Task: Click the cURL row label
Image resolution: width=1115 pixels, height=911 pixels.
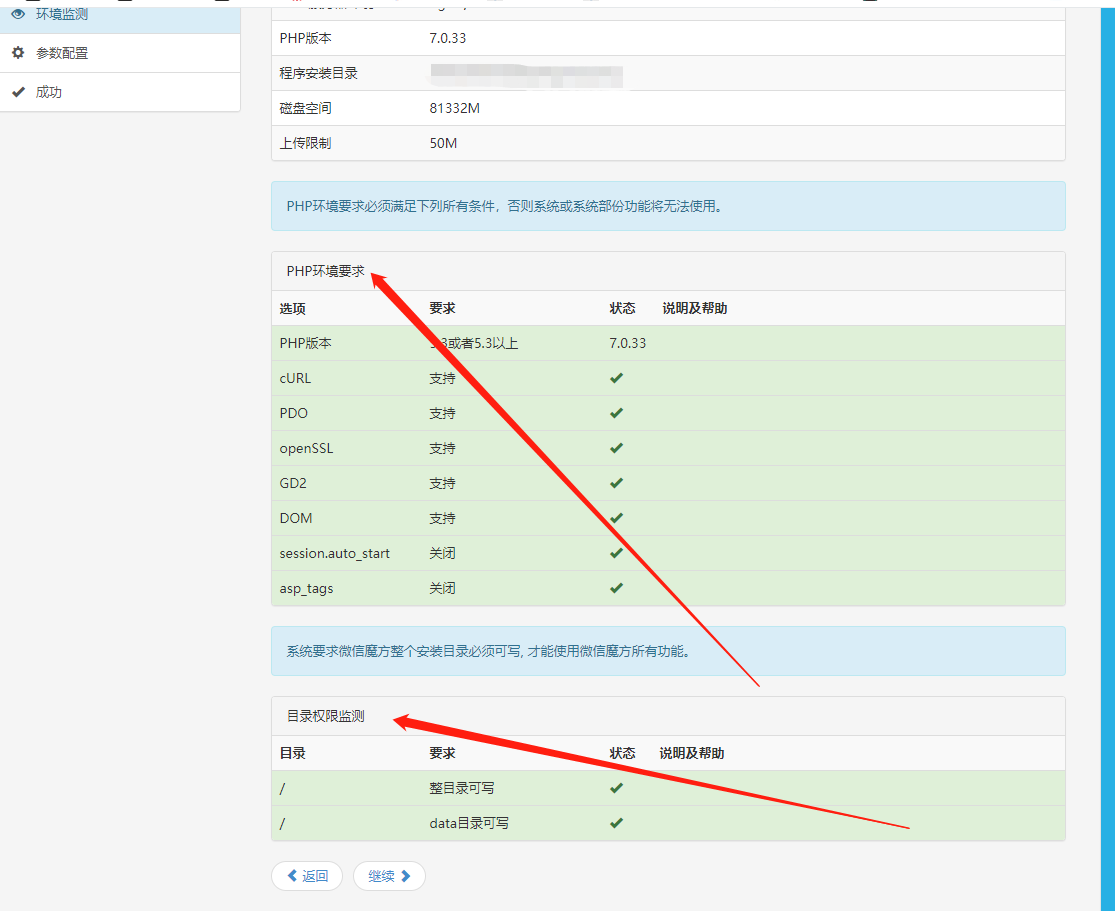Action: tap(295, 378)
